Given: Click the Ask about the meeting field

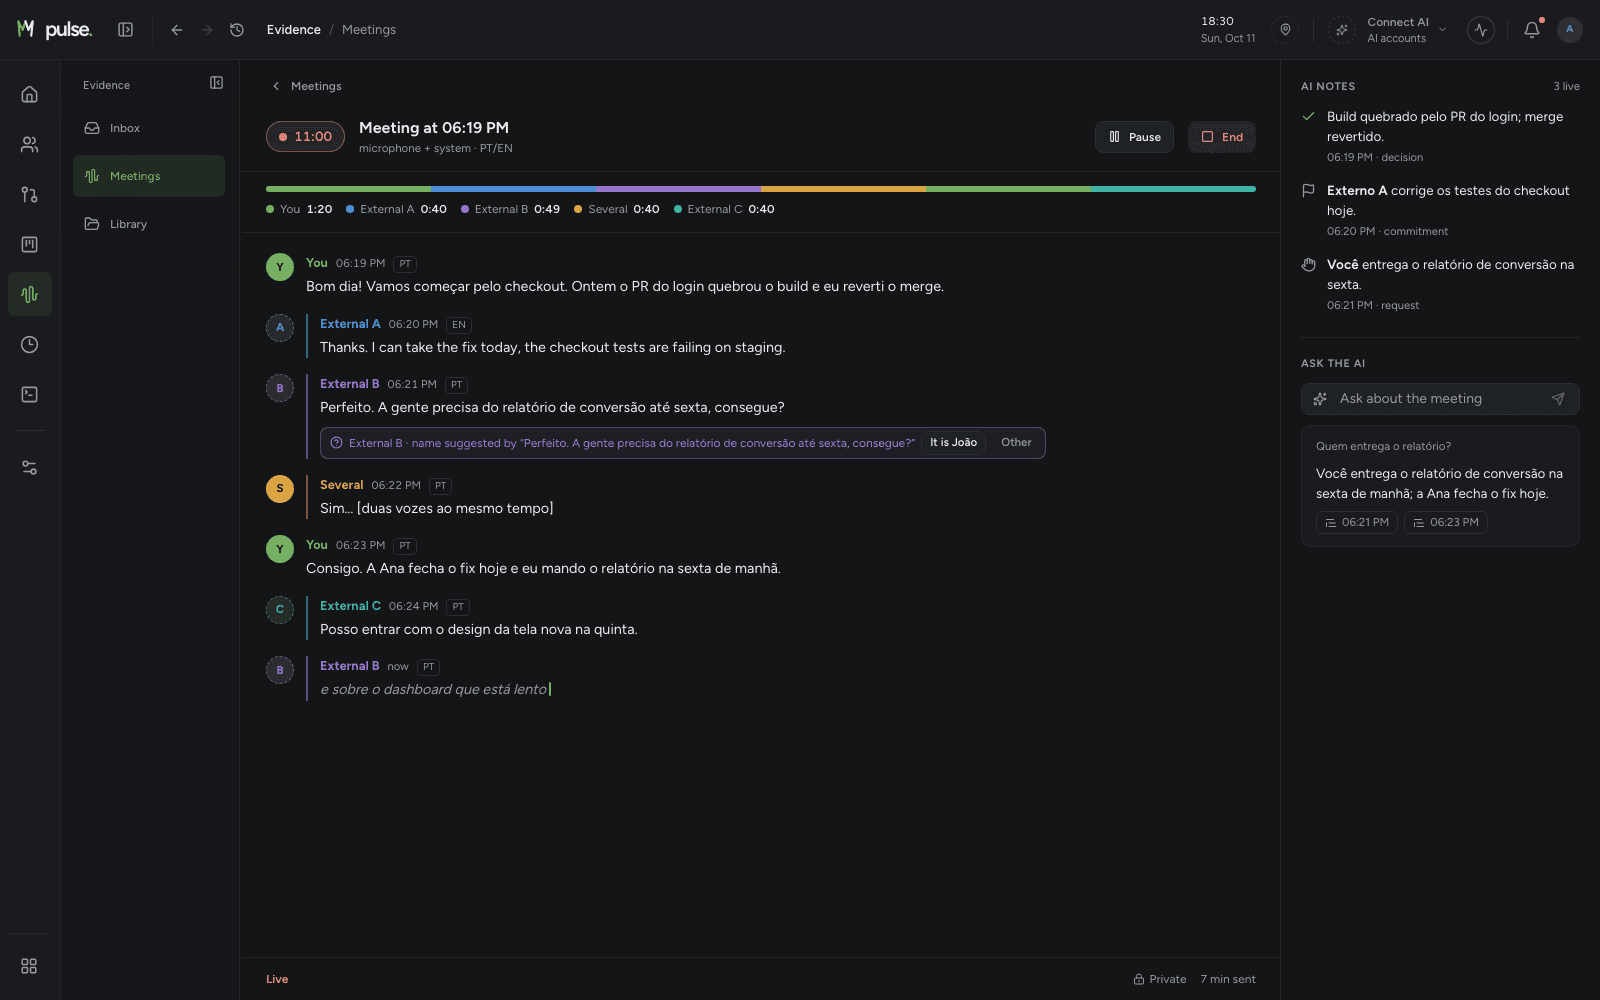Looking at the screenshot, I should point(1440,399).
